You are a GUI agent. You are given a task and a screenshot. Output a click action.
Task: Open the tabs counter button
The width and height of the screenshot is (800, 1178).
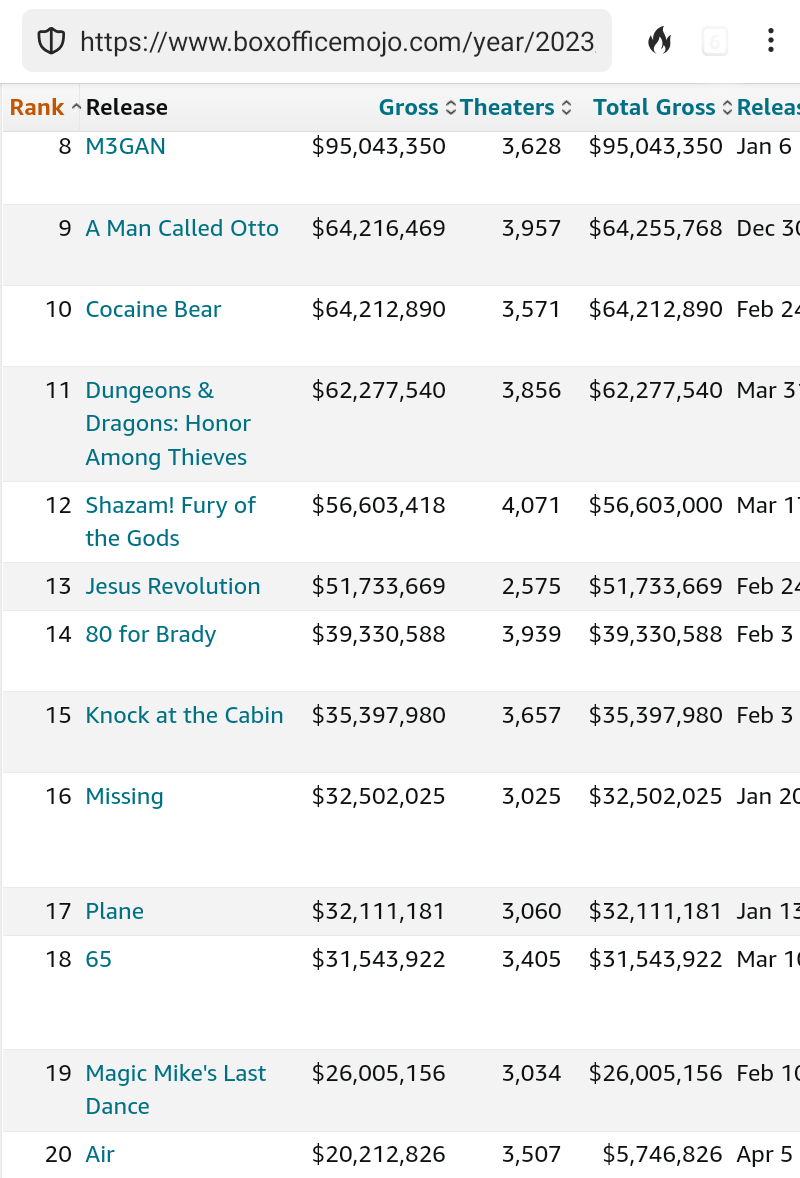click(x=714, y=41)
